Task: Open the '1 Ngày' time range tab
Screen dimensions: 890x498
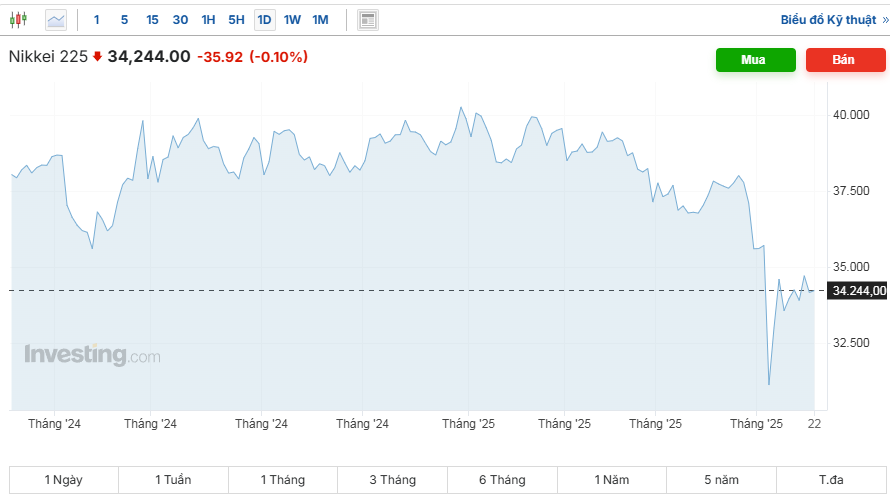Action: pyautogui.click(x=64, y=480)
